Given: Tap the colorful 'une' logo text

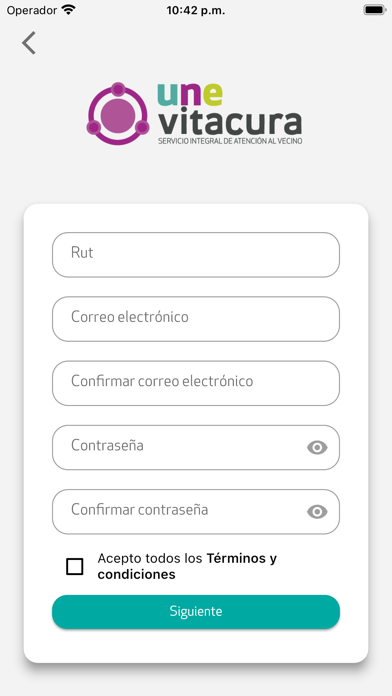Looking at the screenshot, I should pyautogui.click(x=190, y=94).
